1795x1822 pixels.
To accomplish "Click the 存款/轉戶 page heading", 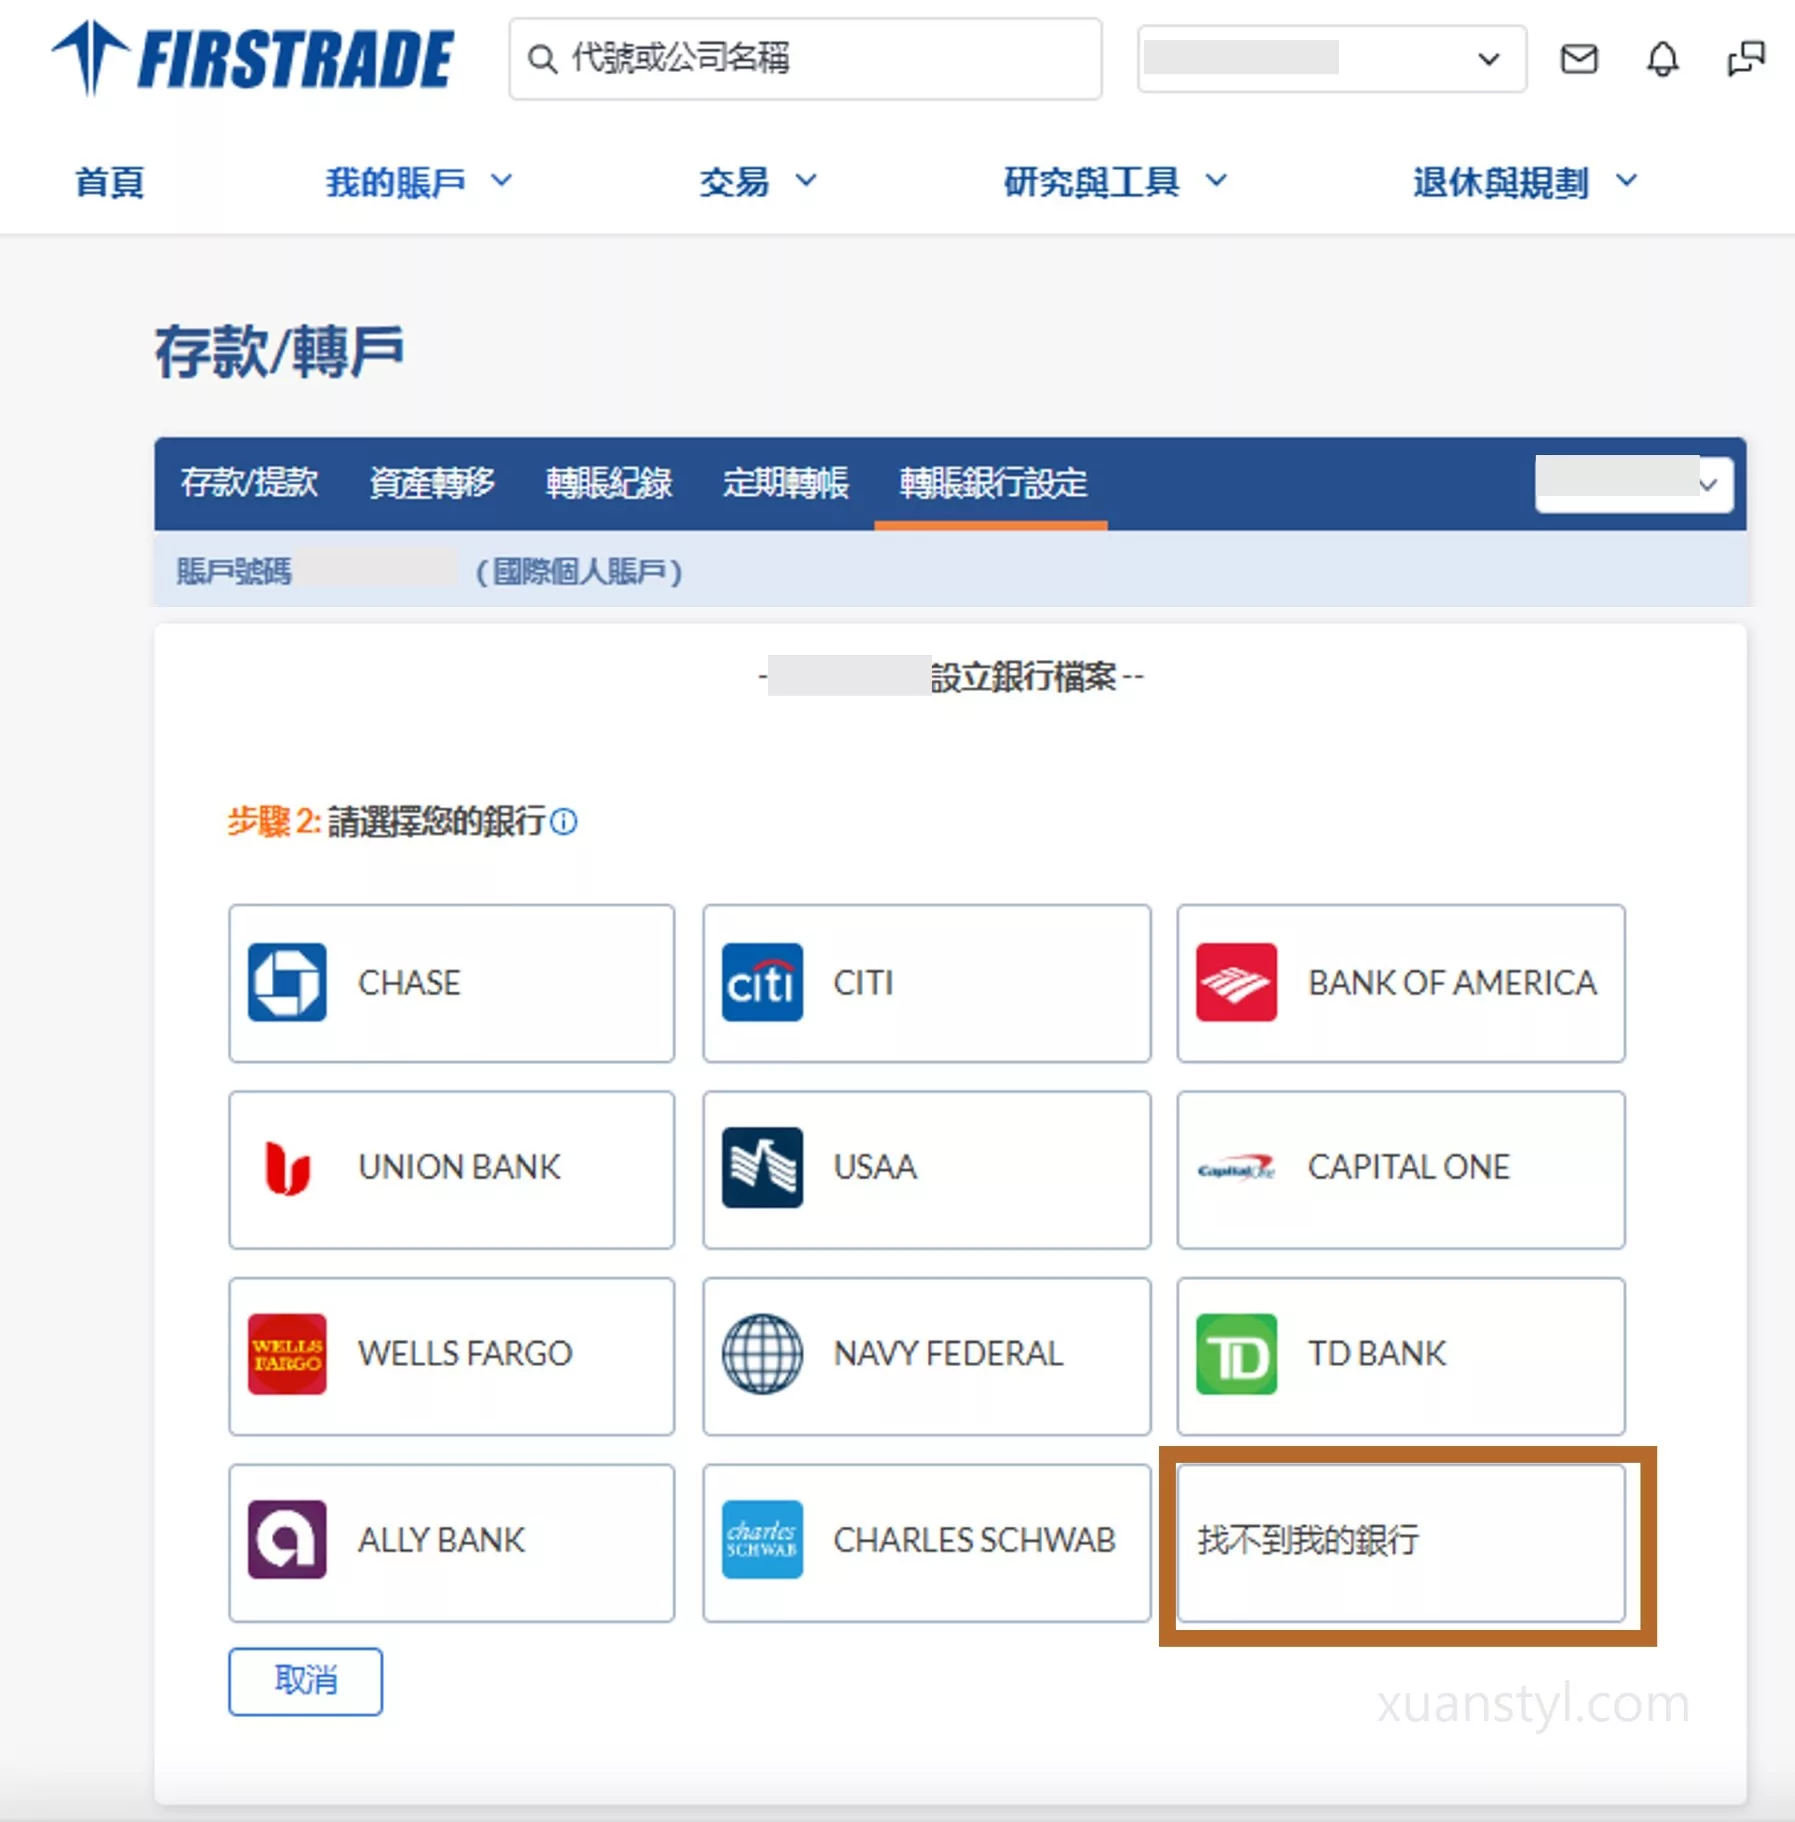I will click(279, 352).
